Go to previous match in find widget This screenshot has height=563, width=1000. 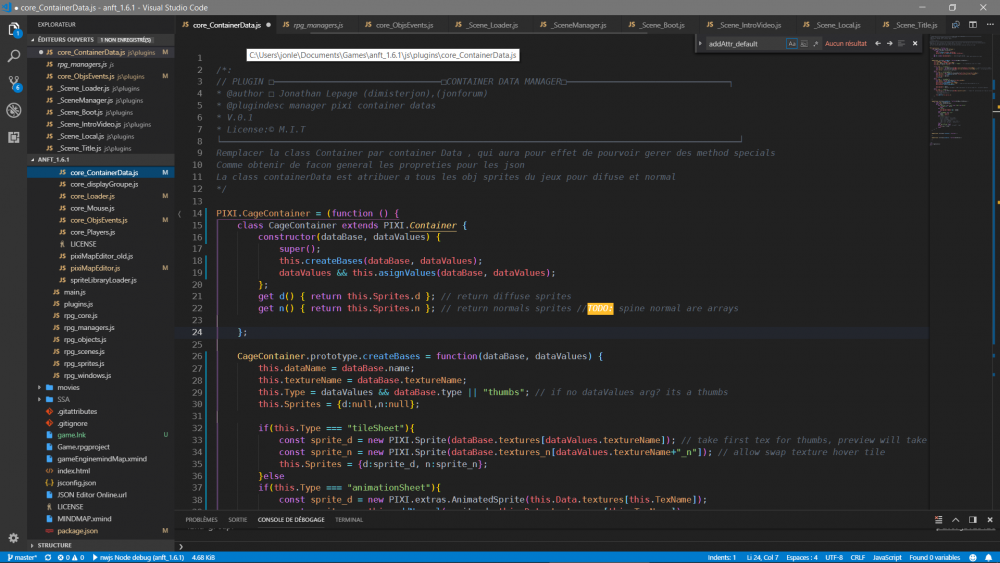point(878,43)
